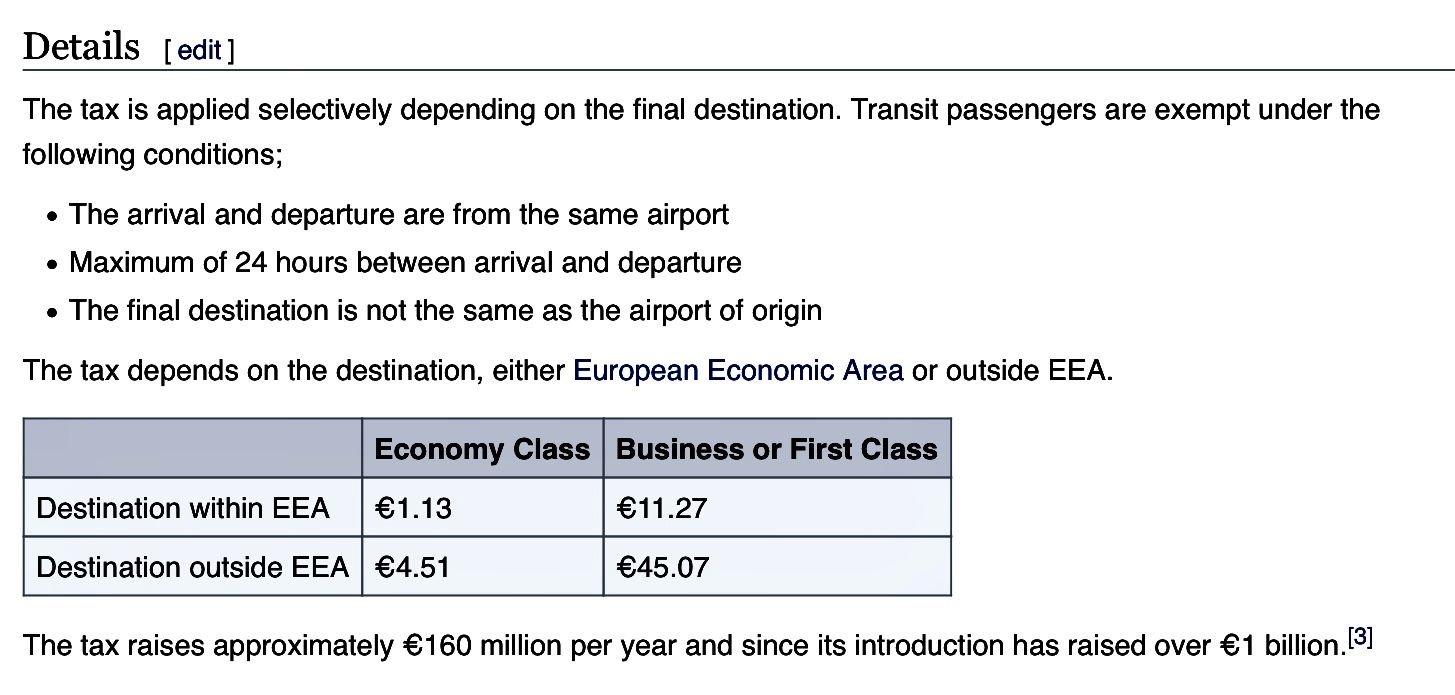Click the 'following conditions;' text line
The height and width of the screenshot is (695, 1455).
point(153,155)
